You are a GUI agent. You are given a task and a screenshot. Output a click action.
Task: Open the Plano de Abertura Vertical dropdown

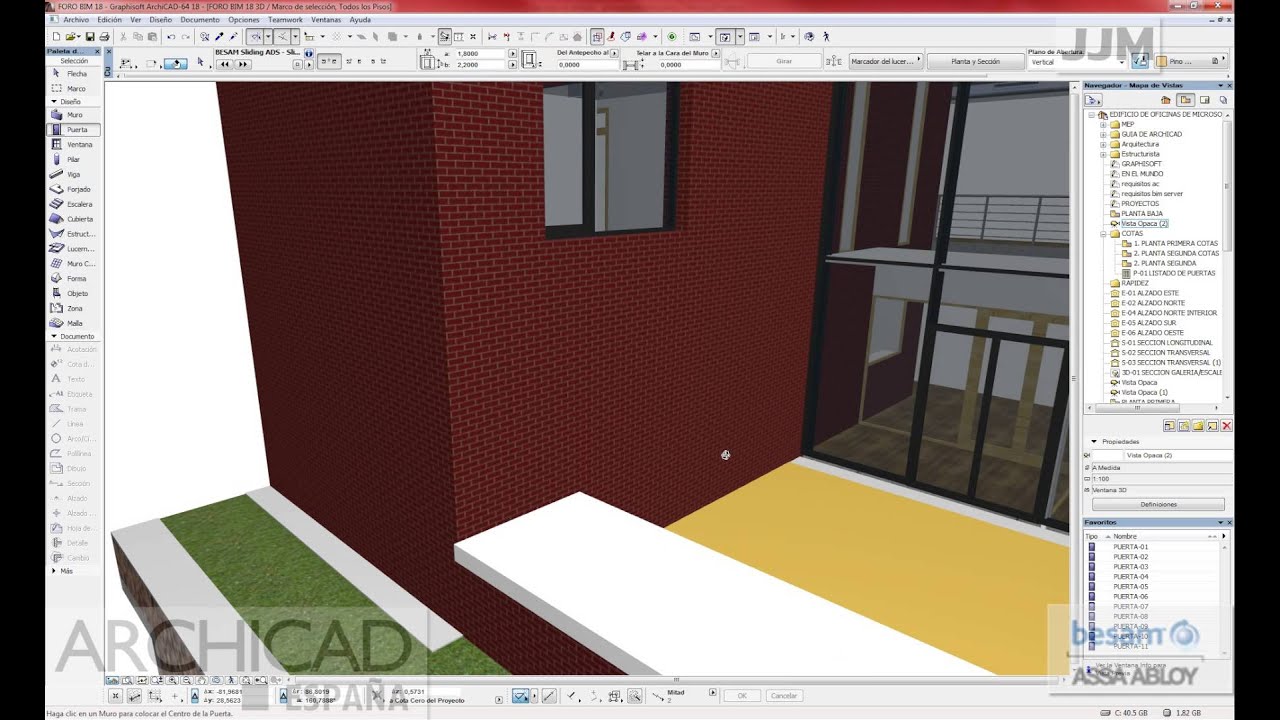[1078, 62]
